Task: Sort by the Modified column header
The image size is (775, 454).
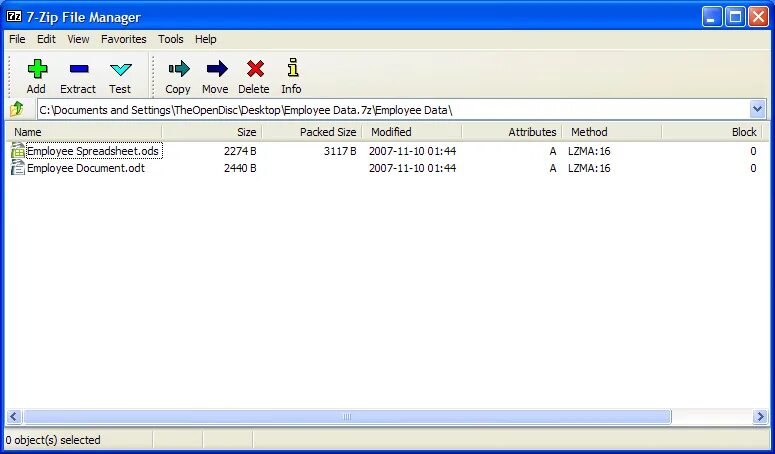Action: point(412,132)
